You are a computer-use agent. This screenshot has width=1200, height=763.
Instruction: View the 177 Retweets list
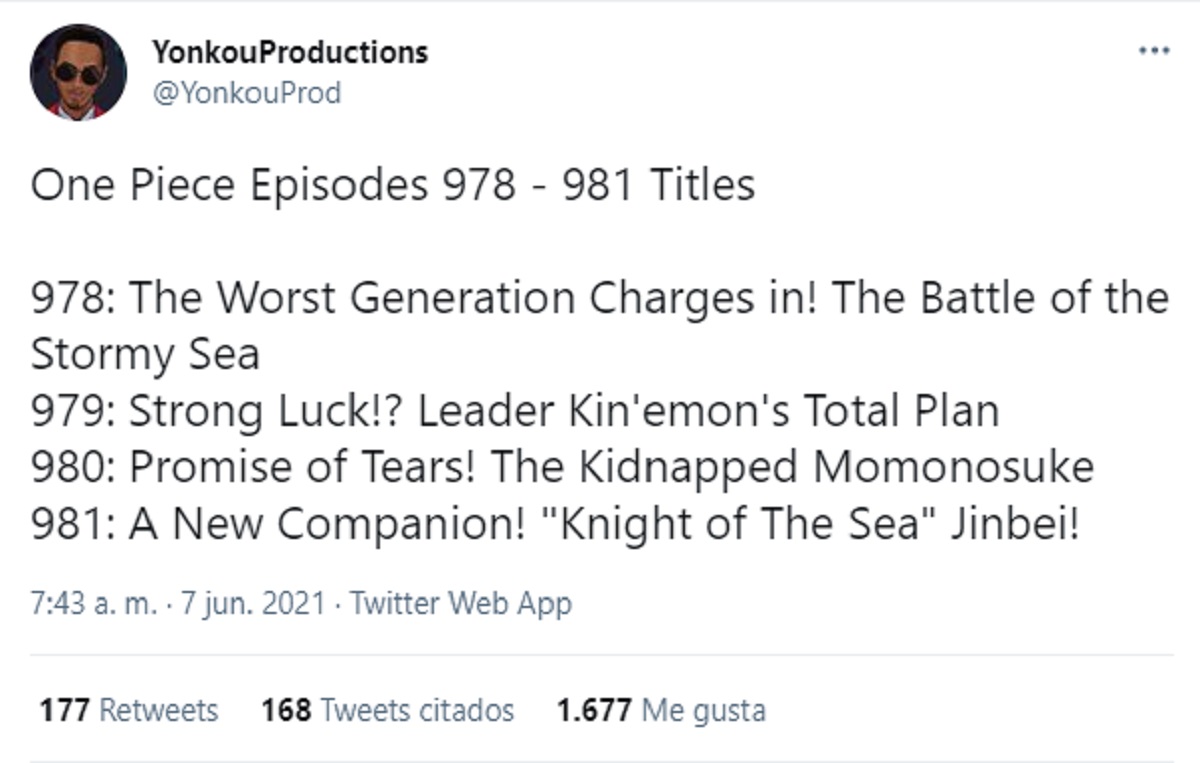[129, 710]
